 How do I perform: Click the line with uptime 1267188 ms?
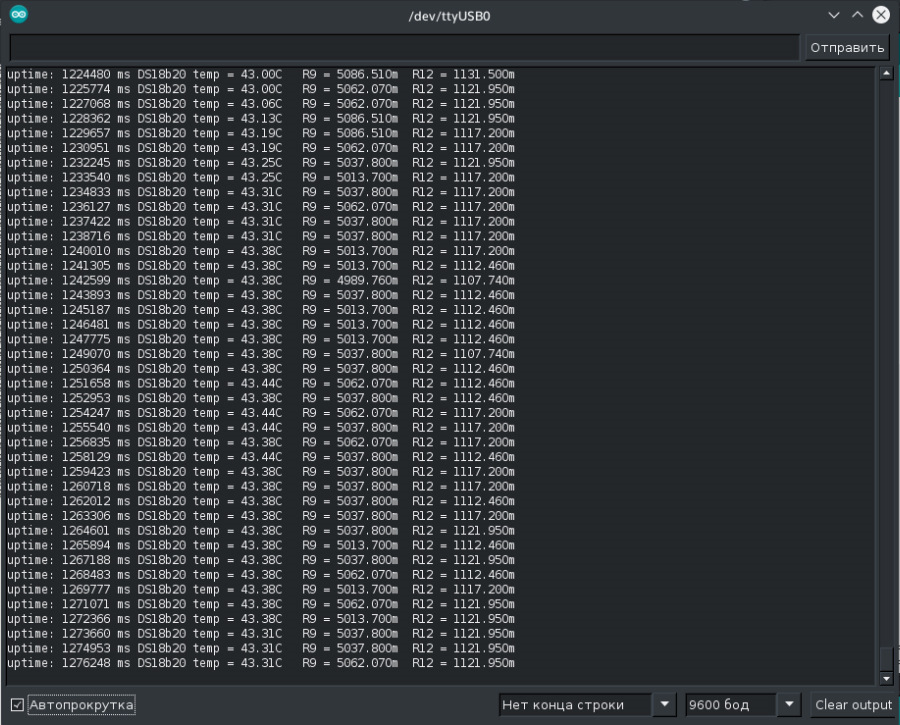pyautogui.click(x=261, y=560)
